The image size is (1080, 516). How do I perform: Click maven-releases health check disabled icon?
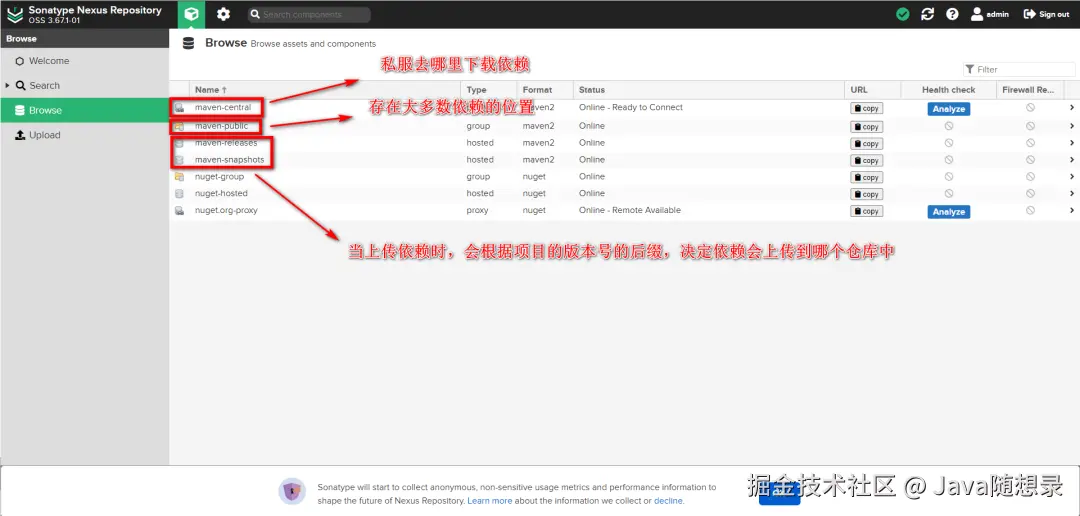tap(948, 143)
